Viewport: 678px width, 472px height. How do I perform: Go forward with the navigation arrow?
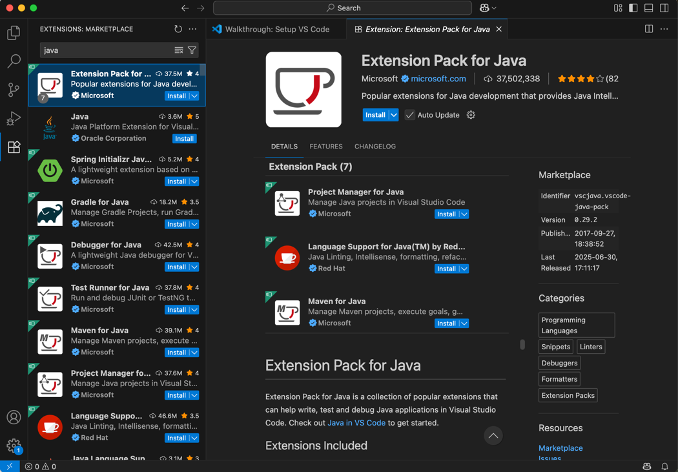pos(201,8)
